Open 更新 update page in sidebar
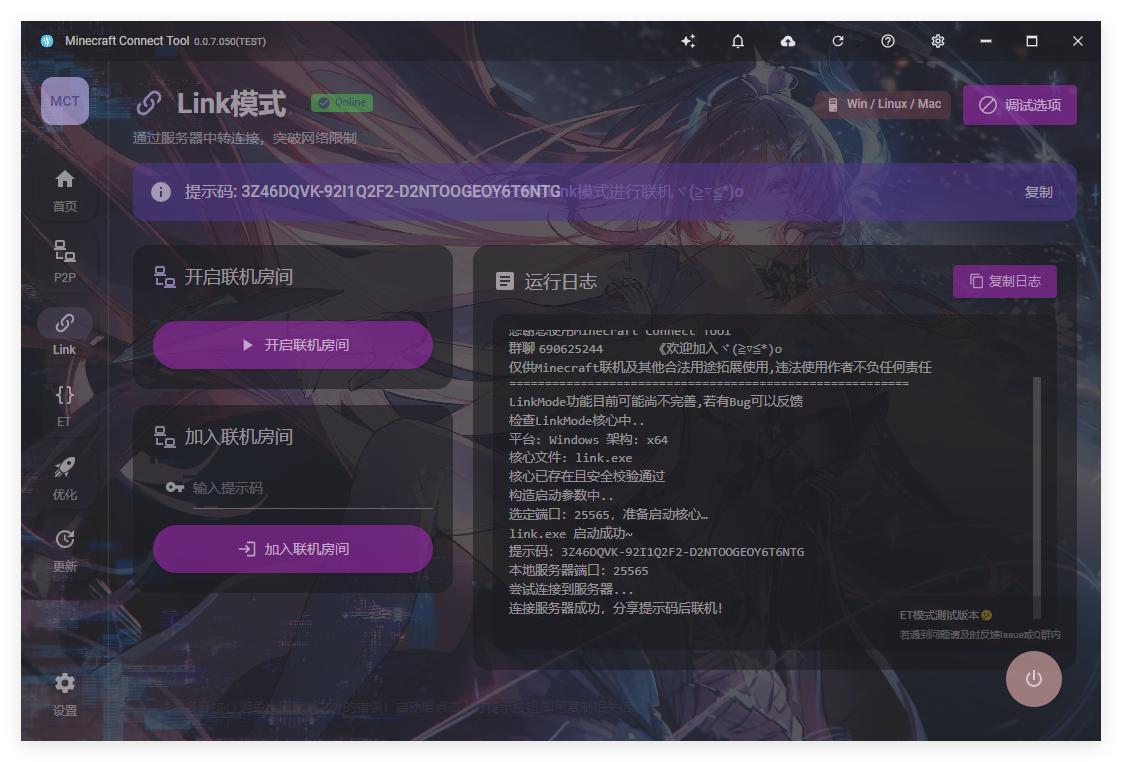 (64, 550)
